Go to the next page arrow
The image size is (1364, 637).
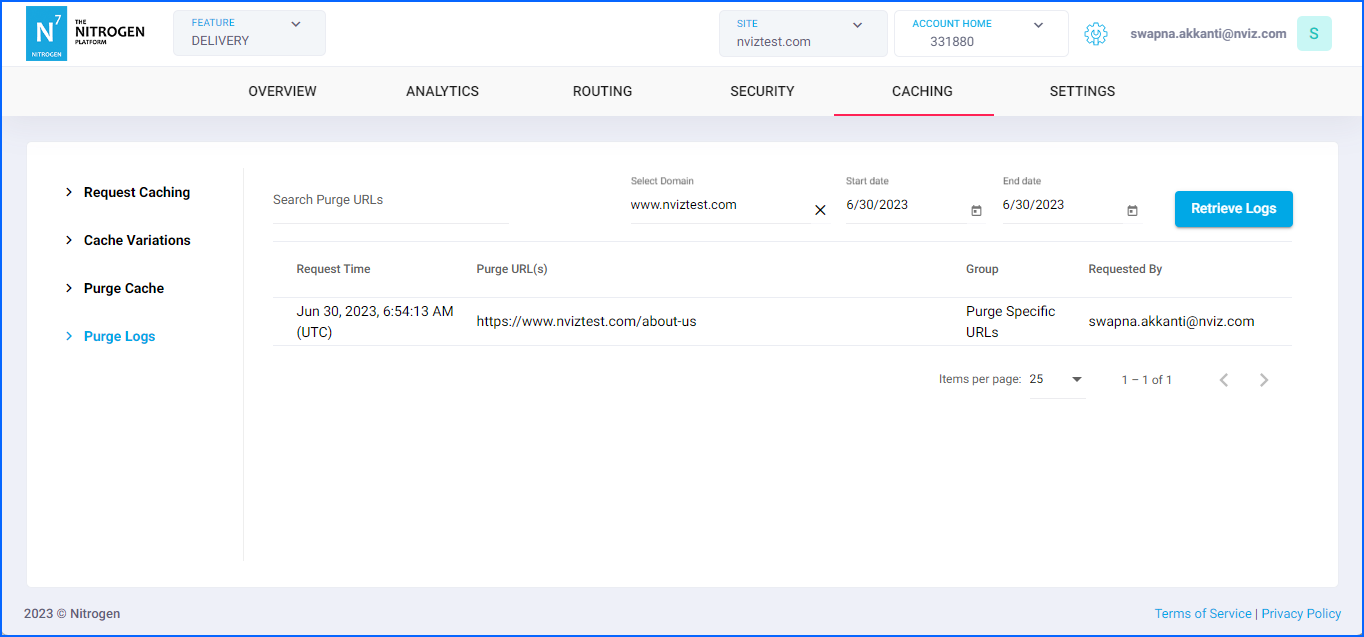[1264, 380]
